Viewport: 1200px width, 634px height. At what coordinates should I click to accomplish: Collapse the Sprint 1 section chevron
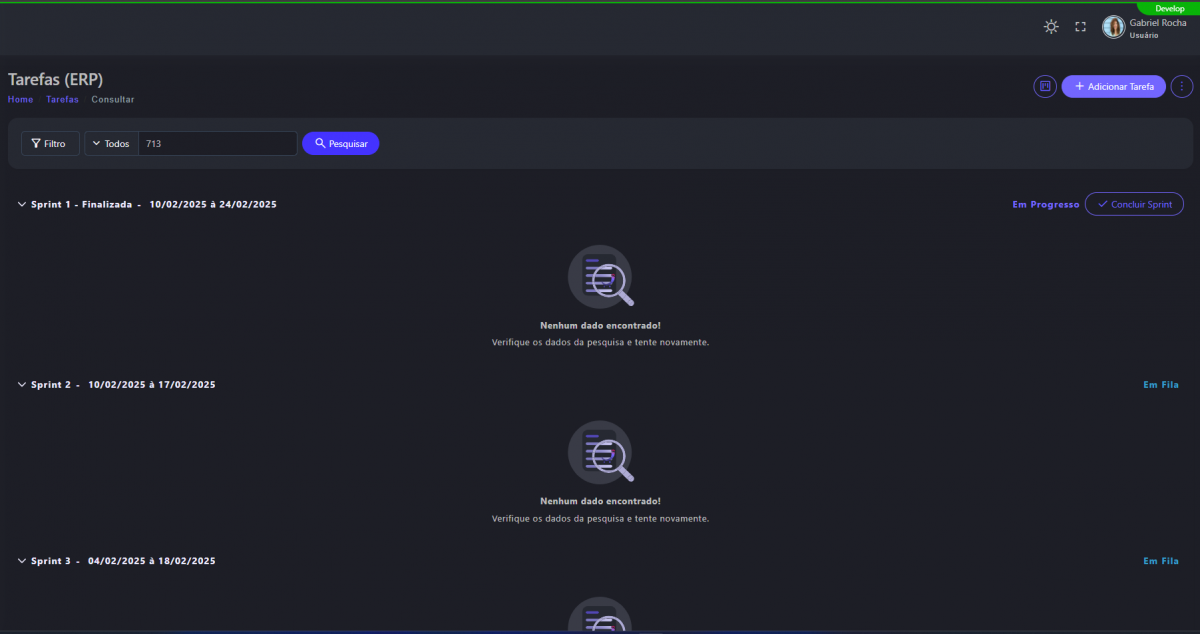(22, 205)
